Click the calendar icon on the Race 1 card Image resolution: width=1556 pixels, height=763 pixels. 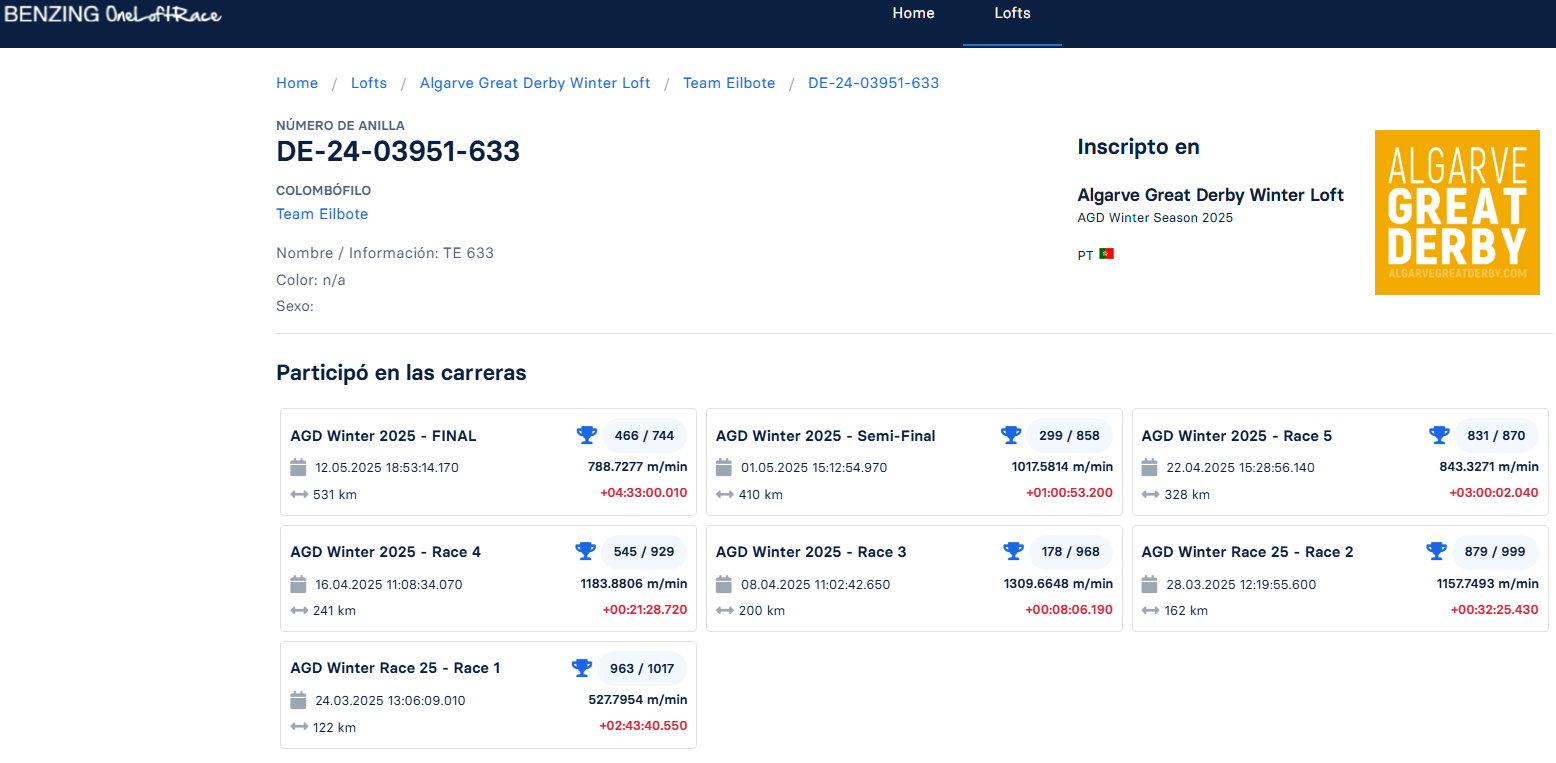coord(298,700)
